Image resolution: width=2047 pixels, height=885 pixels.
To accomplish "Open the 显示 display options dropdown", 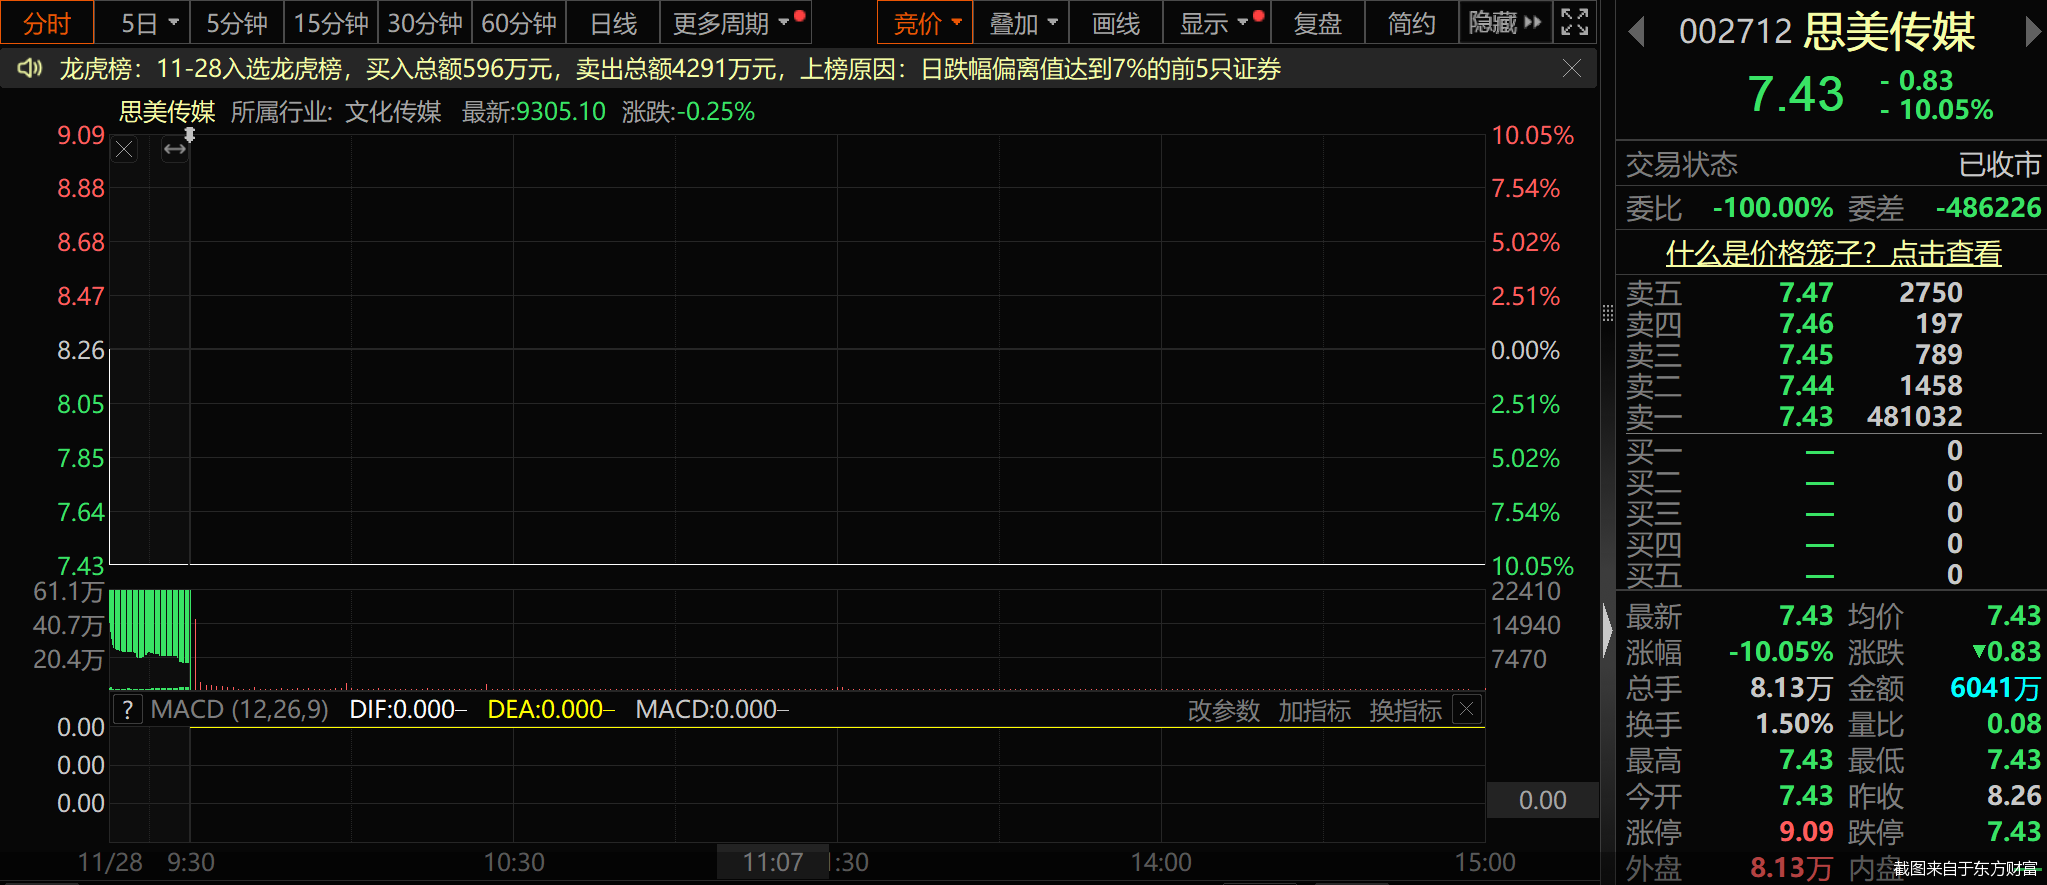I will (x=1218, y=22).
